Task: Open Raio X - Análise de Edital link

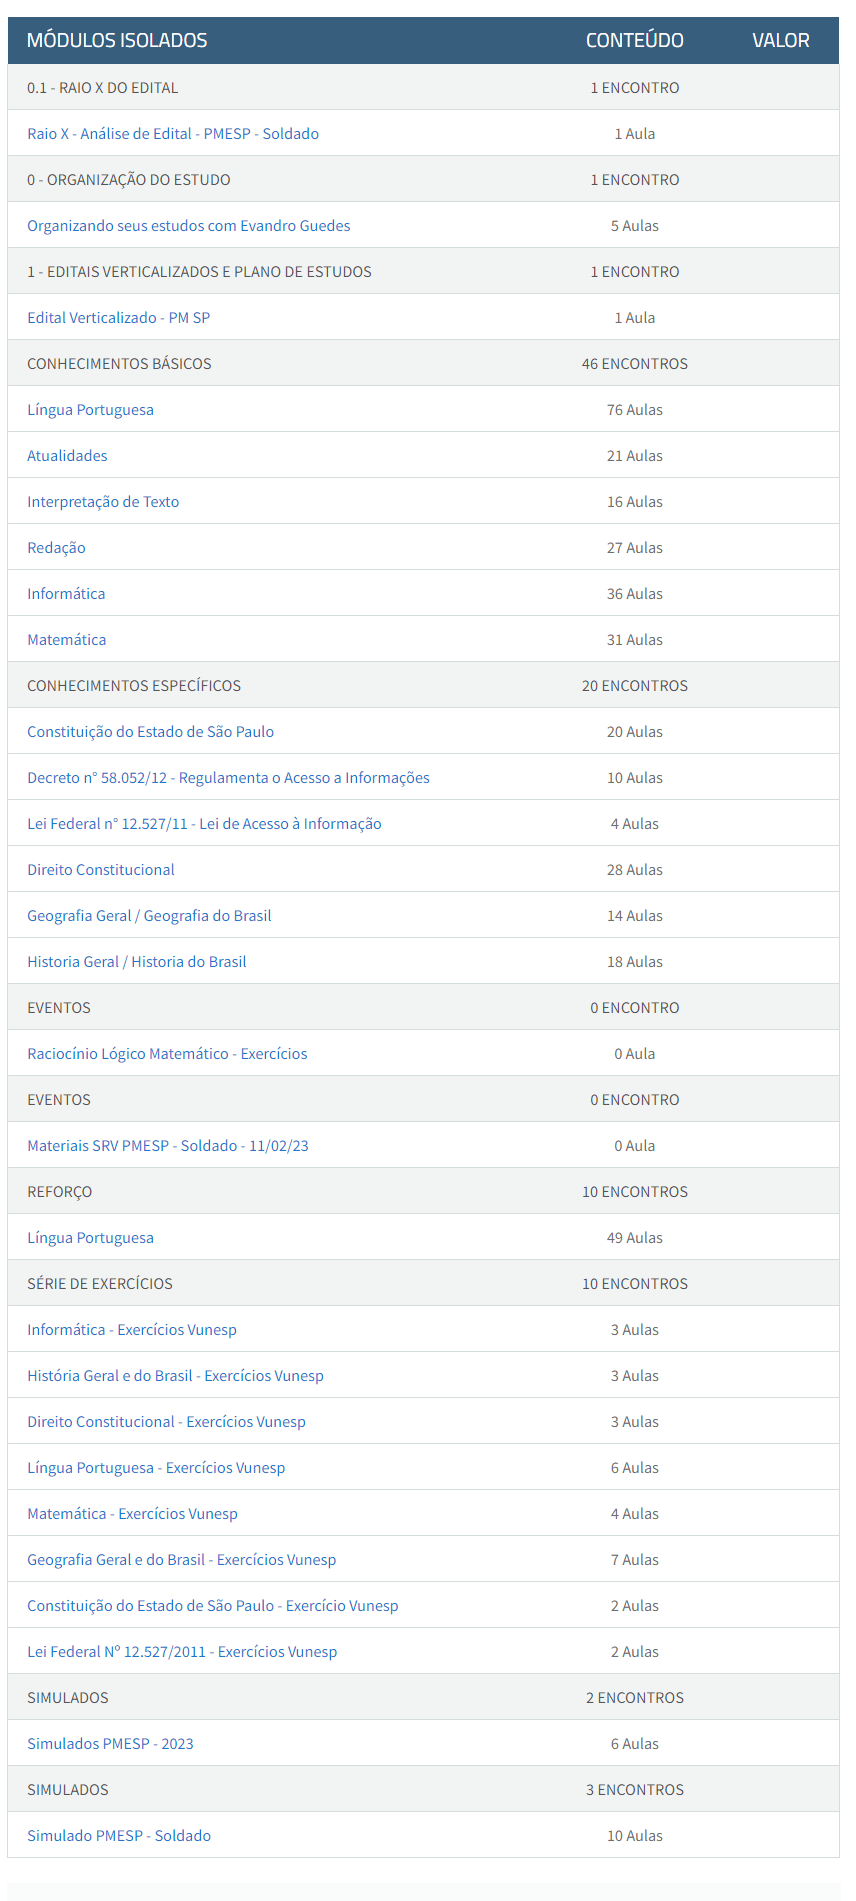Action: (x=173, y=134)
